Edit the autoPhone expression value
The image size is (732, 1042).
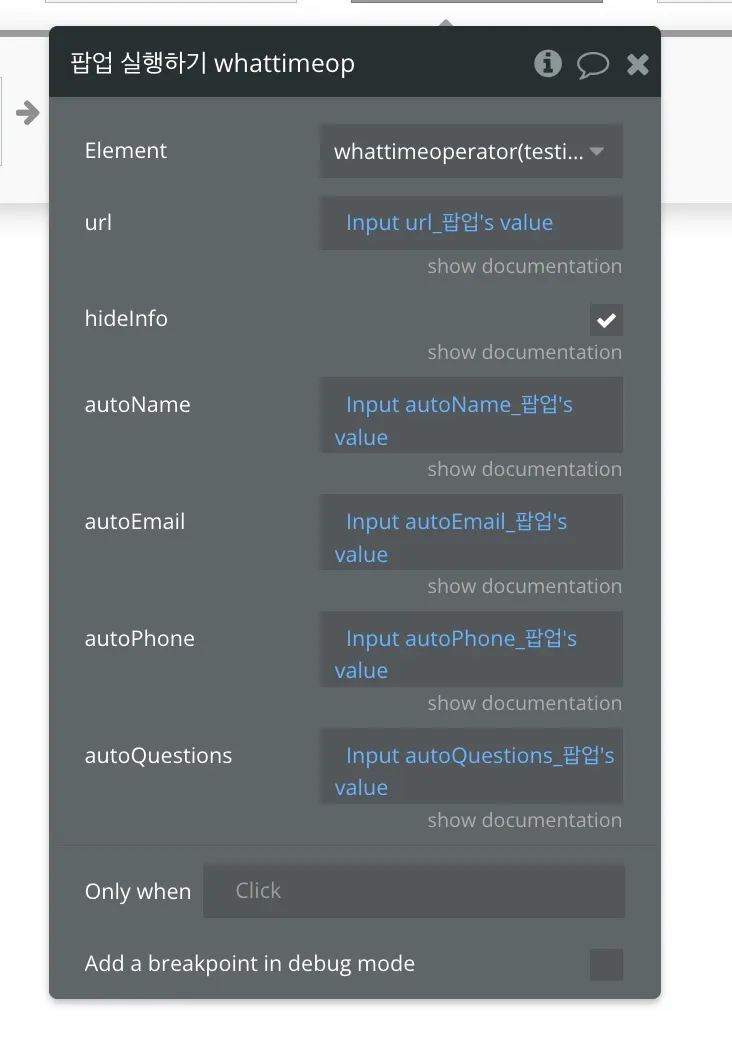(471, 654)
